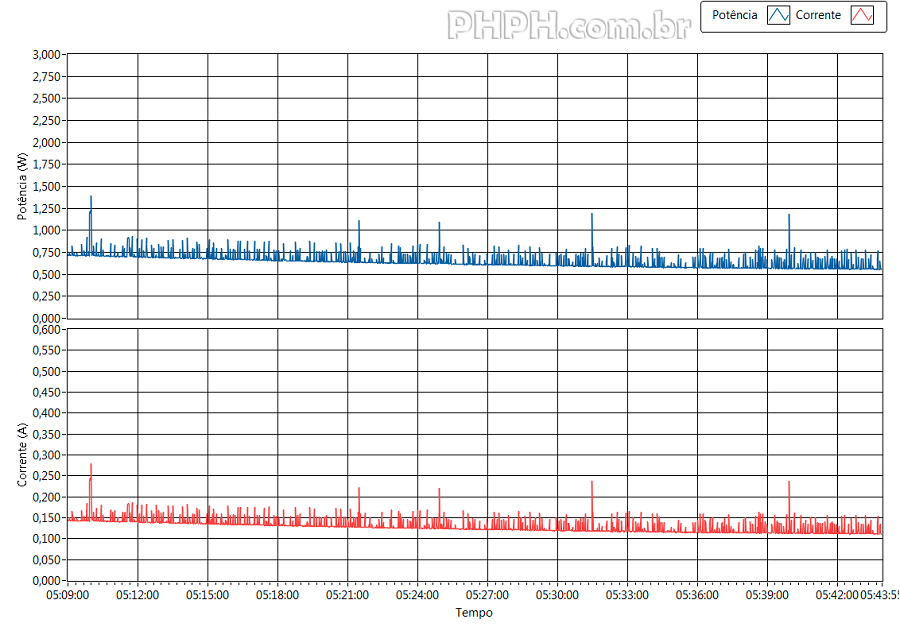Select the Corrente legend label
900x627 pixels.
click(818, 15)
